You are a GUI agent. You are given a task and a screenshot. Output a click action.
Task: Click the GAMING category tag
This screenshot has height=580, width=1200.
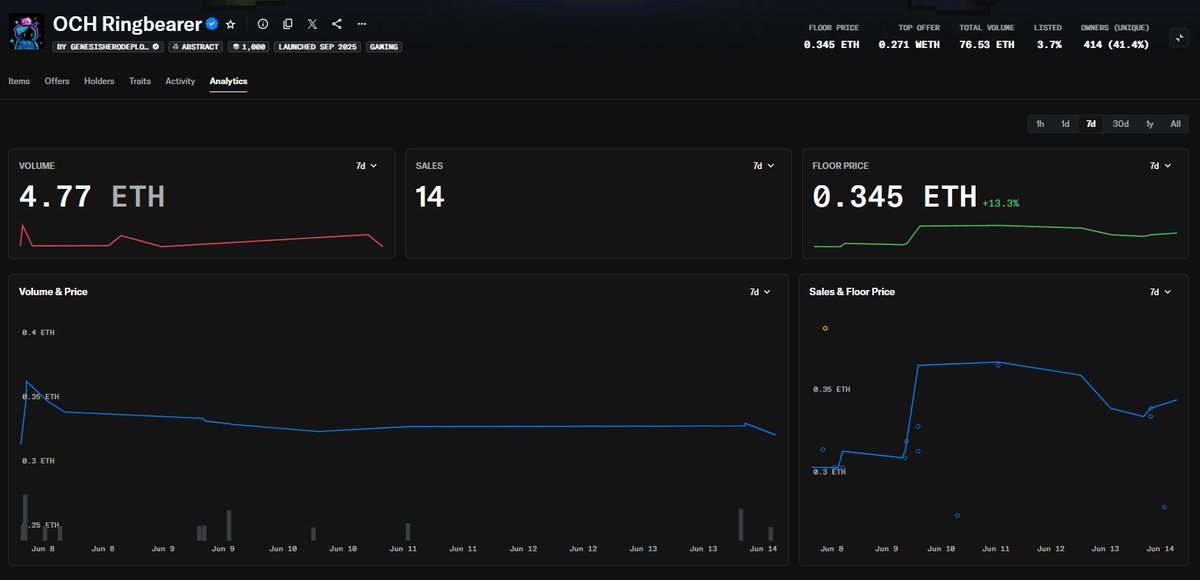pyautogui.click(x=384, y=47)
